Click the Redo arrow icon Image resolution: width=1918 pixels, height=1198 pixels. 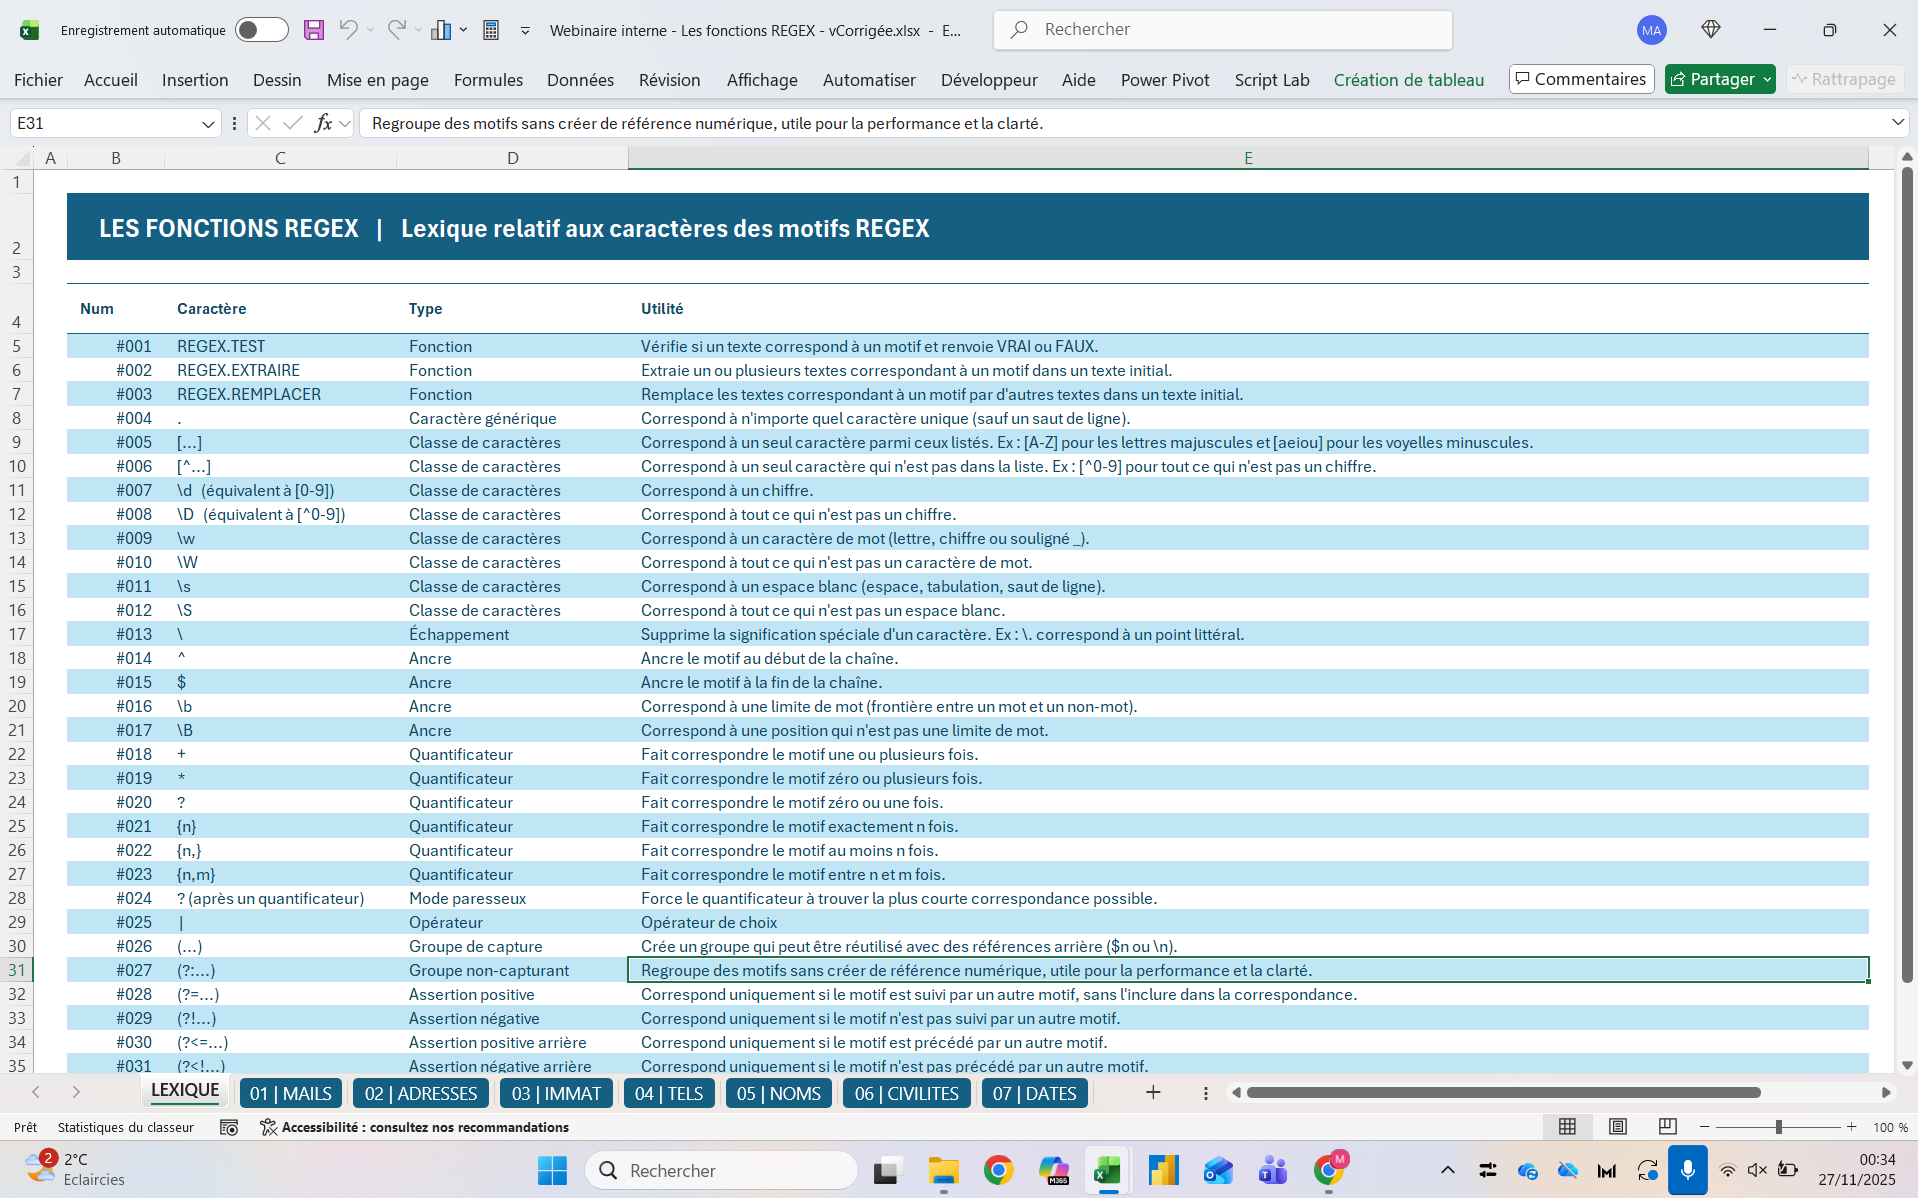[396, 30]
